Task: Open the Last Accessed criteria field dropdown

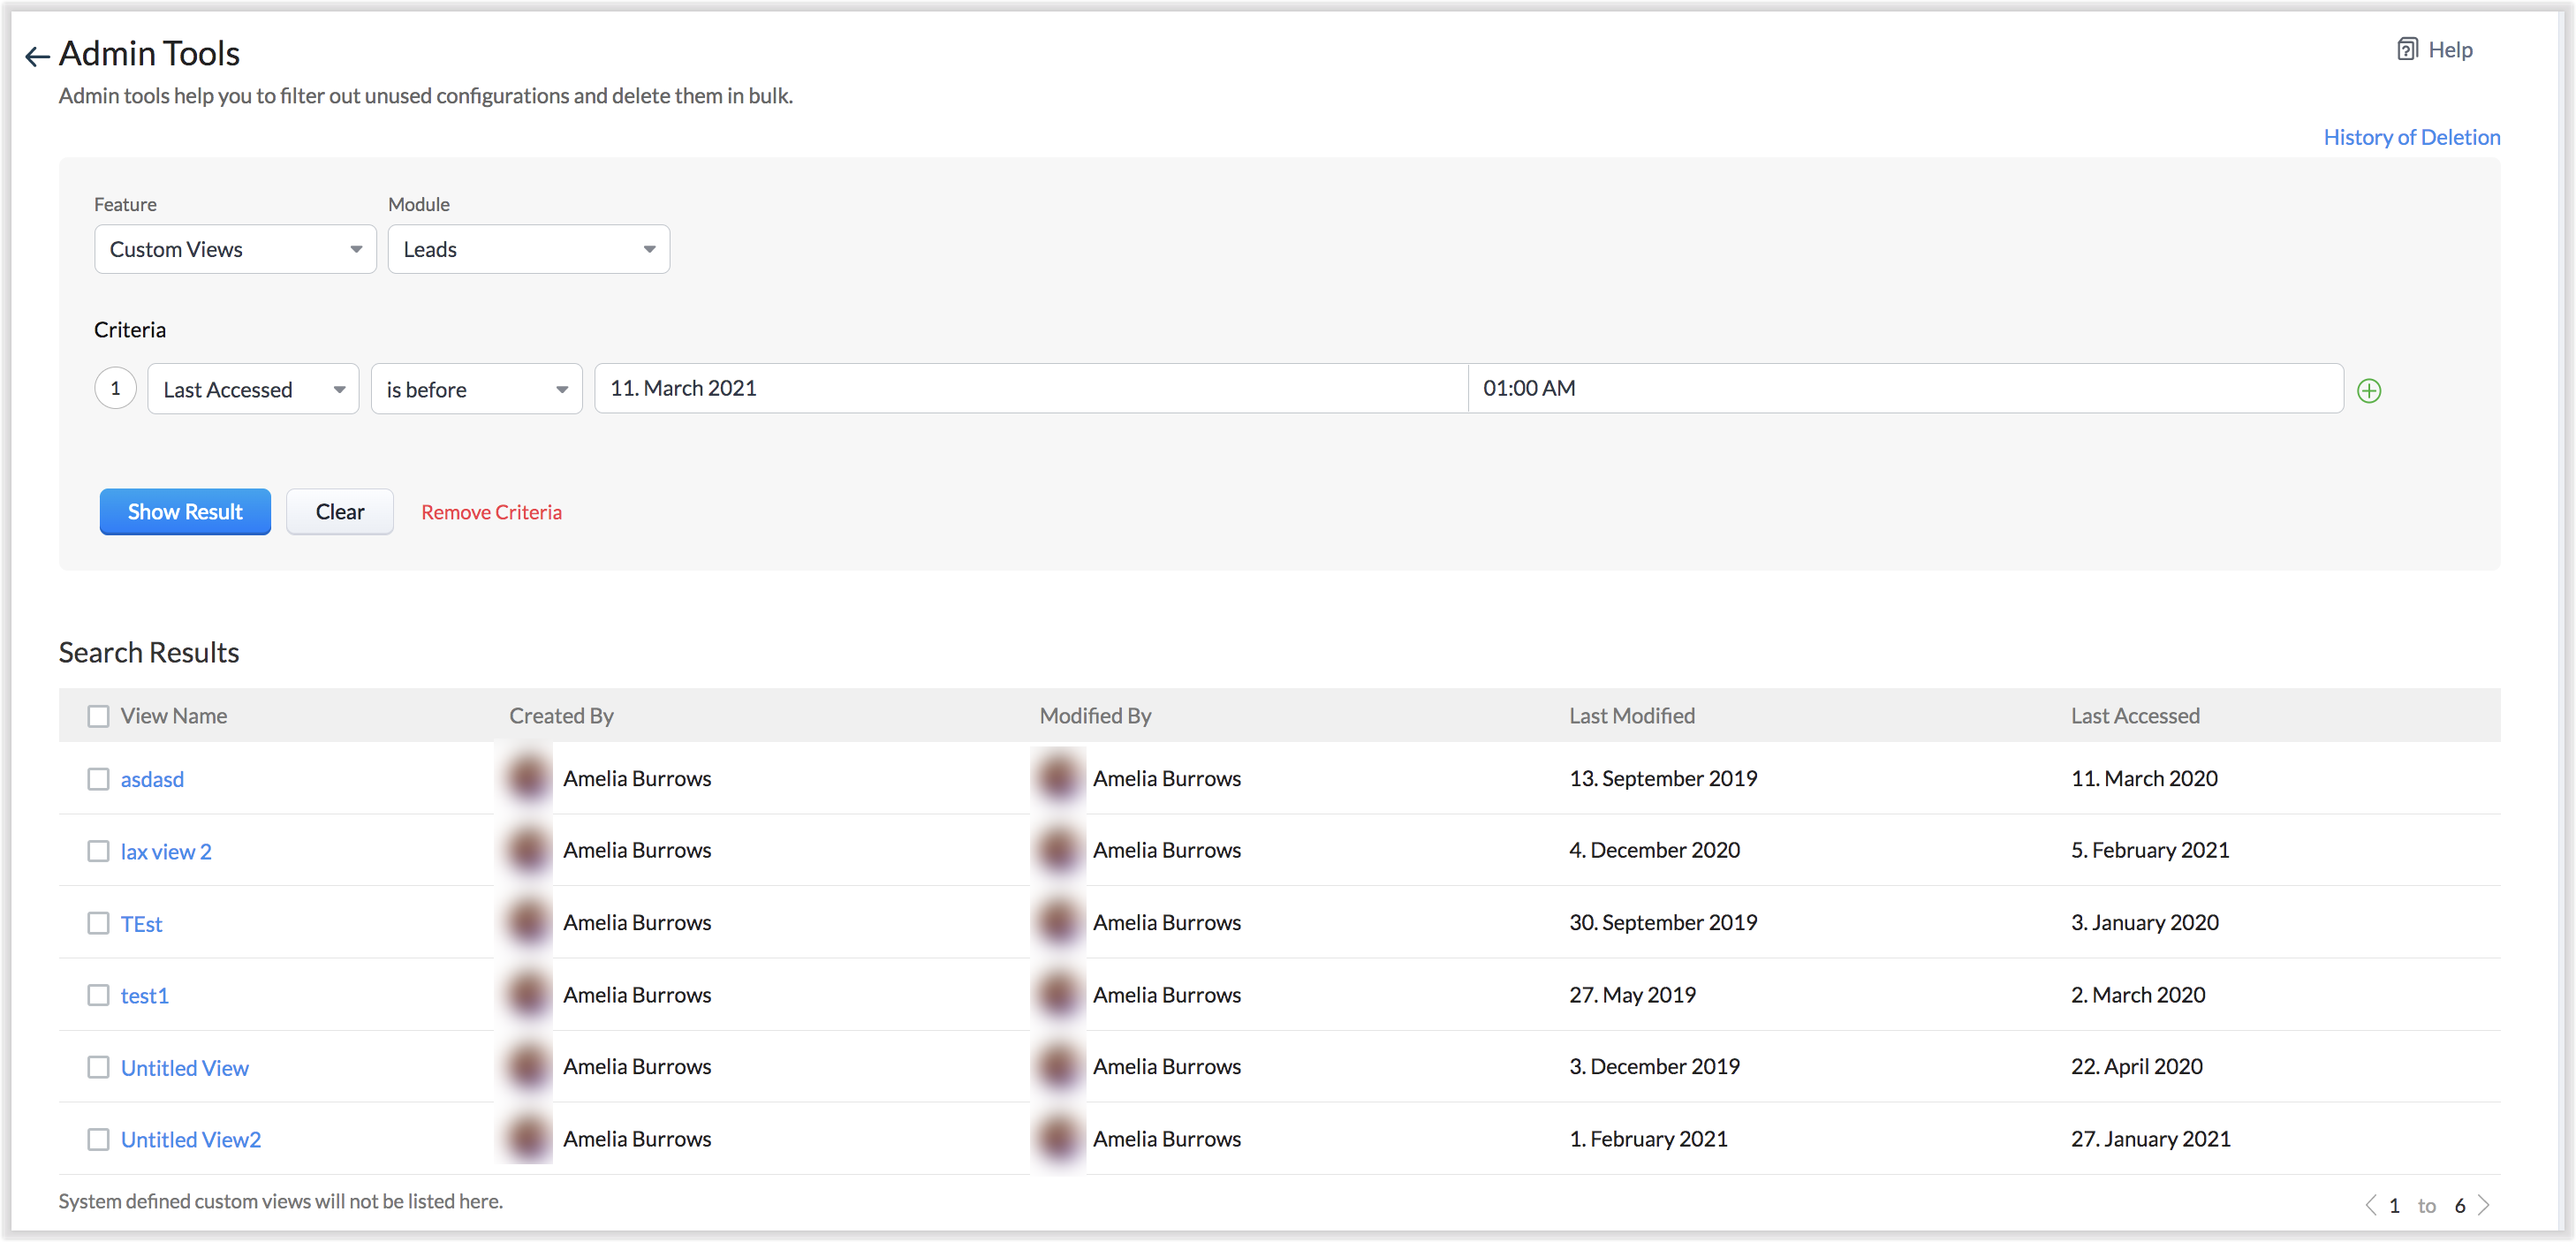Action: point(253,389)
